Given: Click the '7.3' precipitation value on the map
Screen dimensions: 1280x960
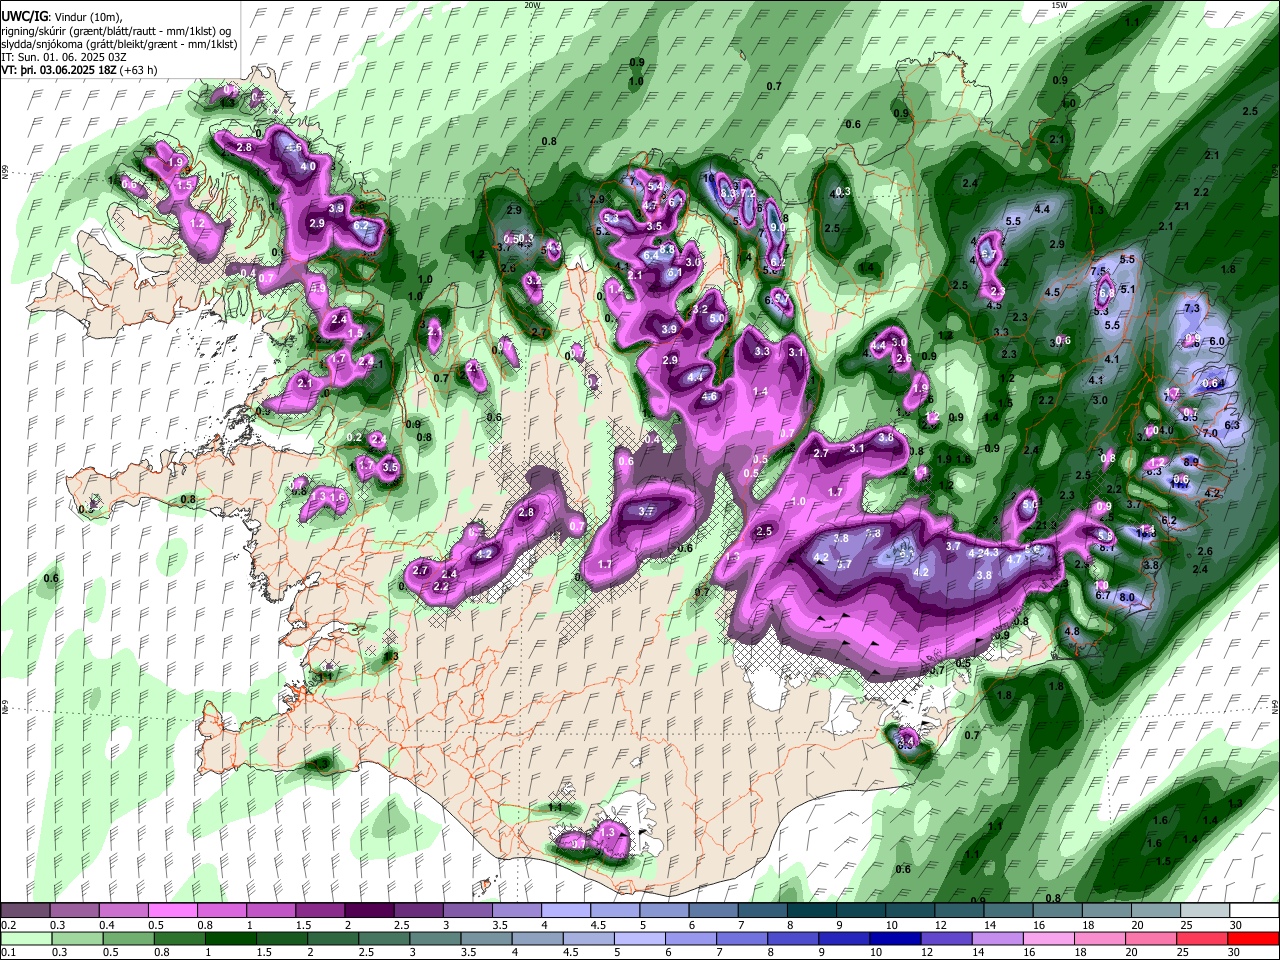Looking at the screenshot, I should click(1191, 309).
